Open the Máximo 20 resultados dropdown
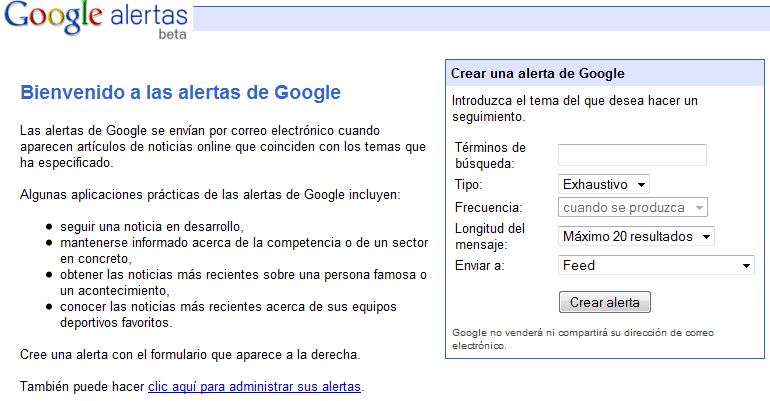770x401 pixels. point(636,237)
